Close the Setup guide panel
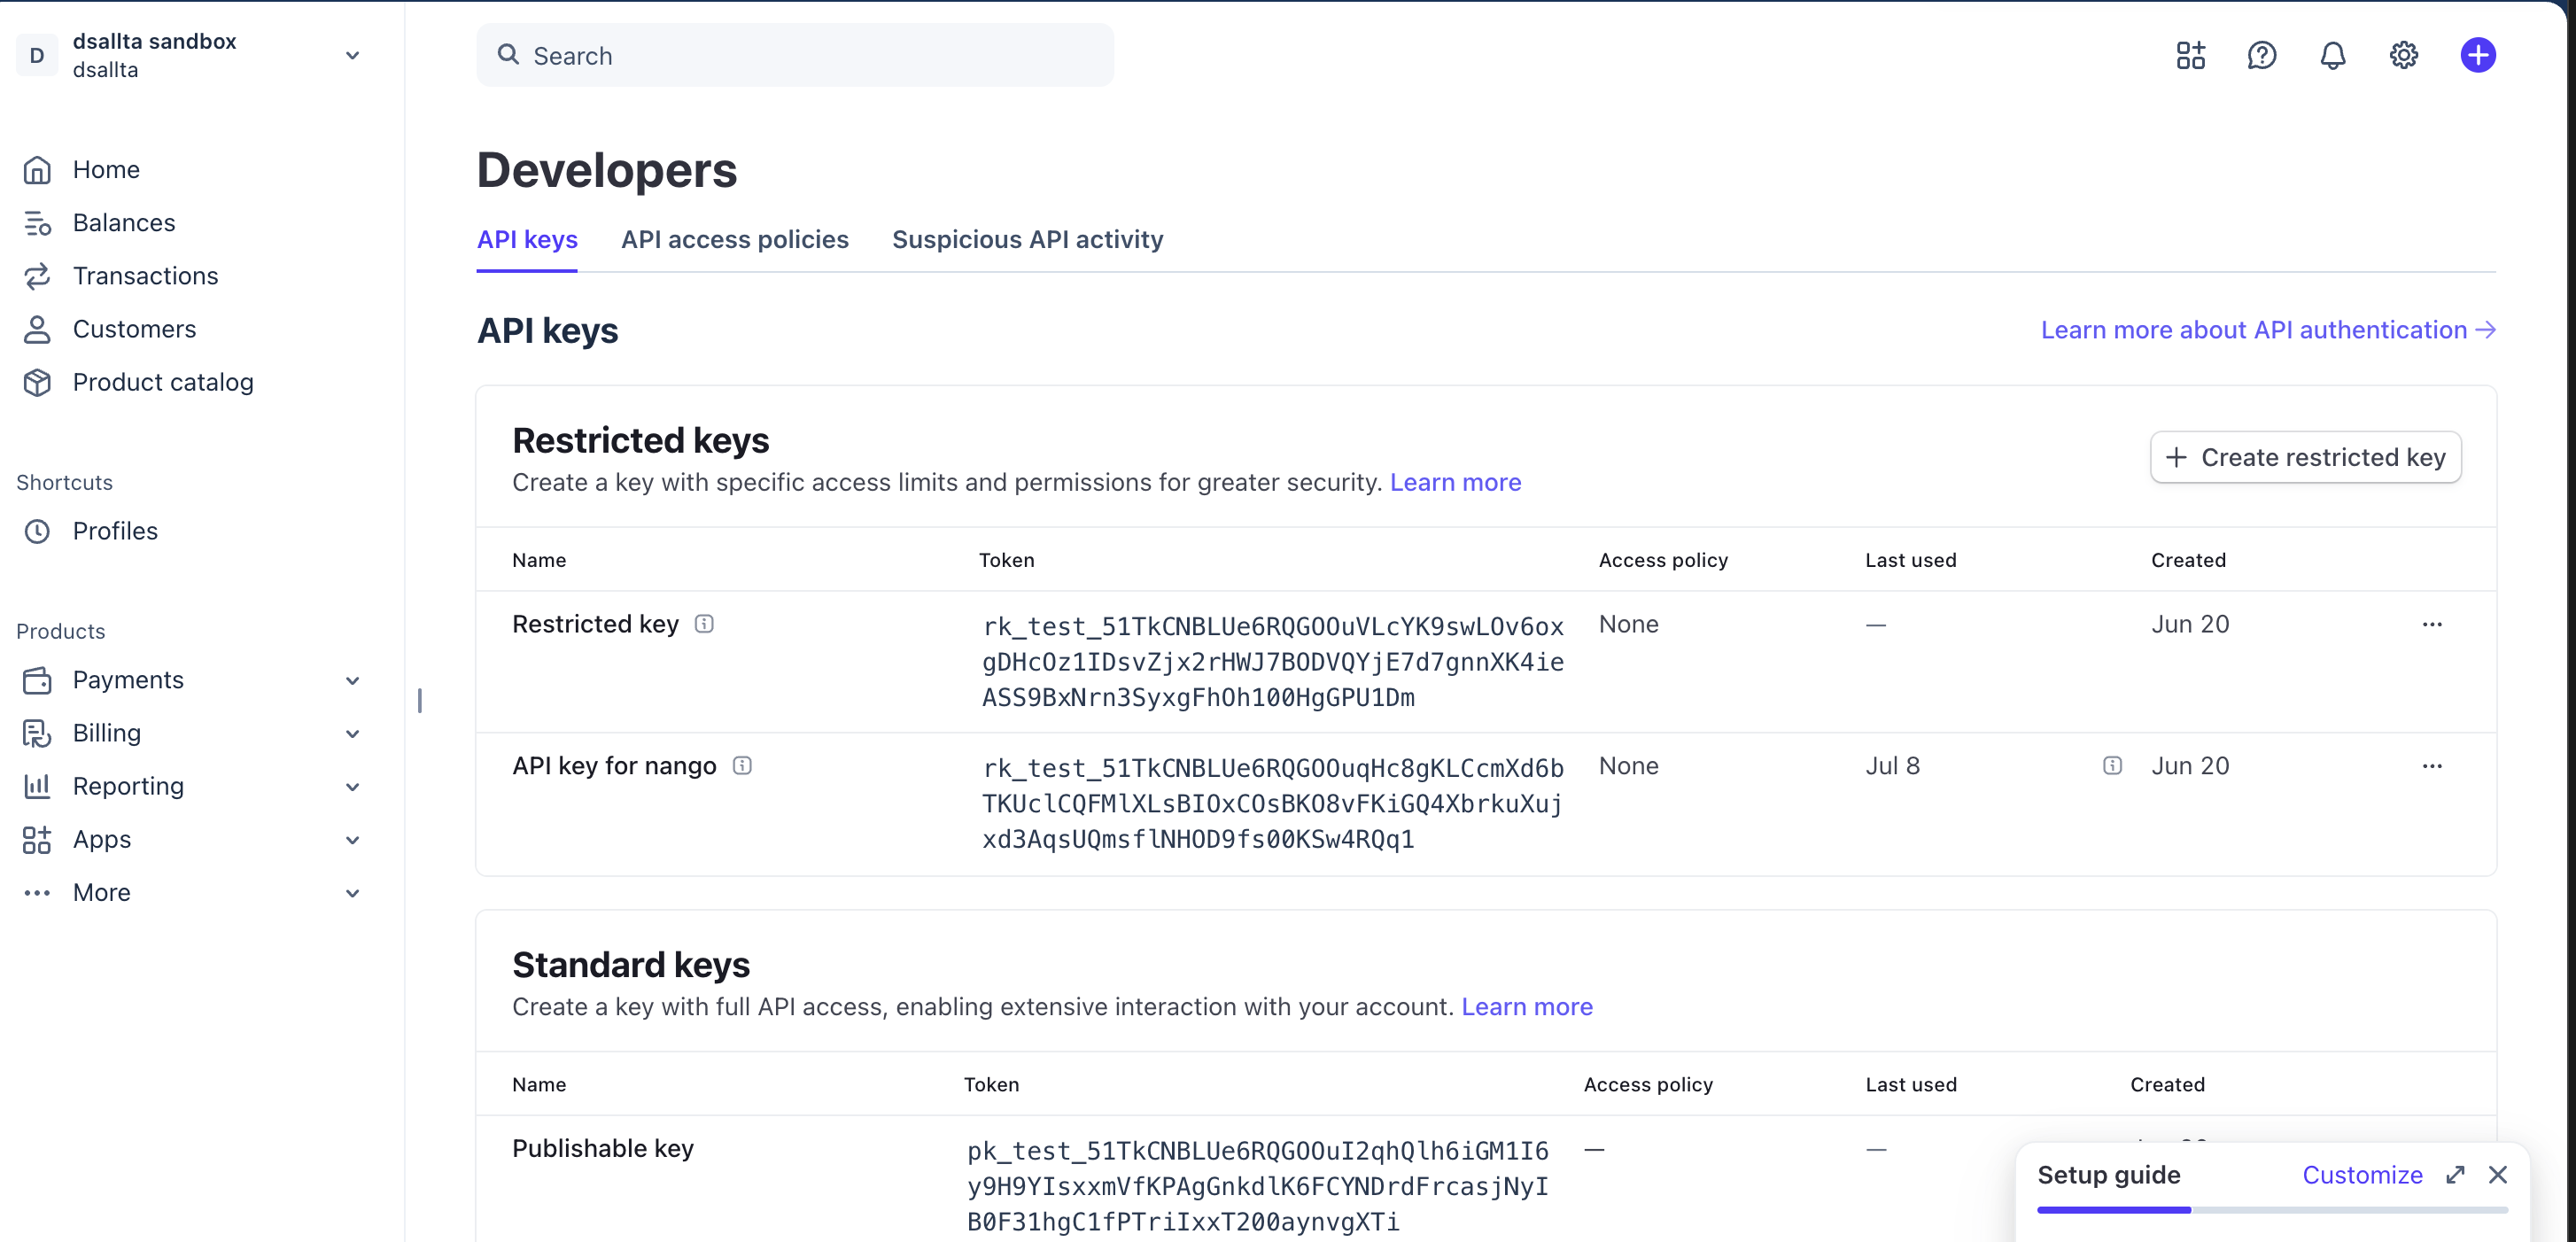The width and height of the screenshot is (2576, 1242). (x=2497, y=1175)
